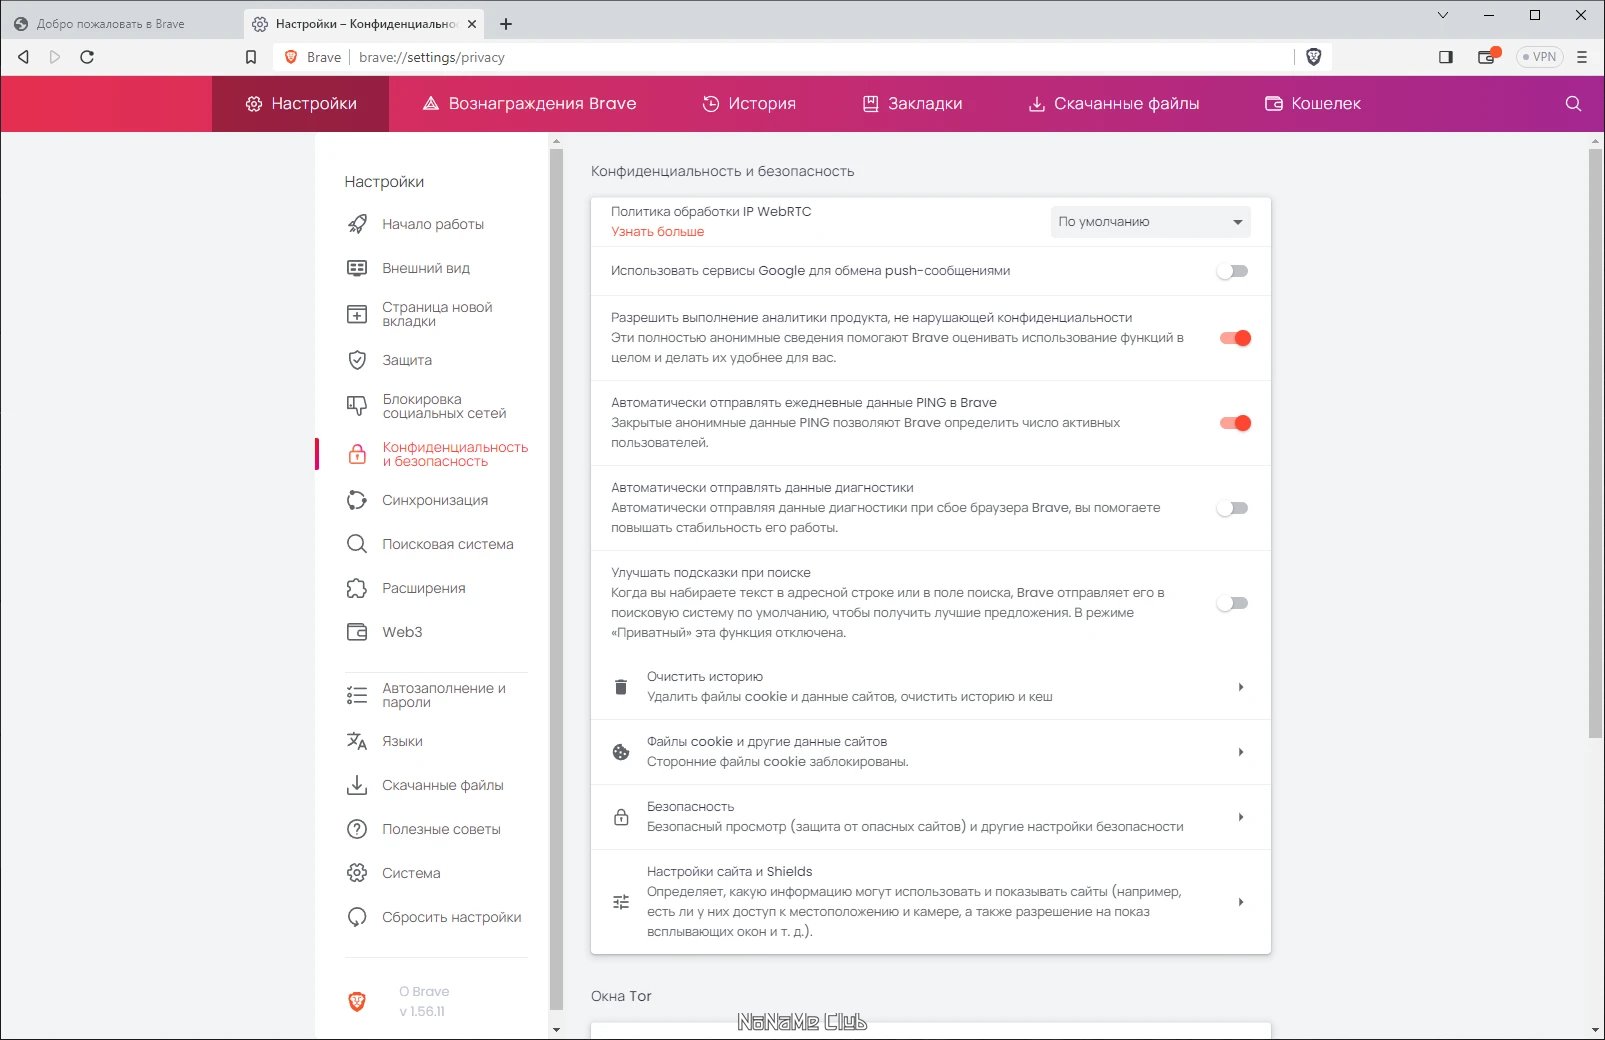Open О Brave version entry
The image size is (1605, 1040).
pos(424,1001)
